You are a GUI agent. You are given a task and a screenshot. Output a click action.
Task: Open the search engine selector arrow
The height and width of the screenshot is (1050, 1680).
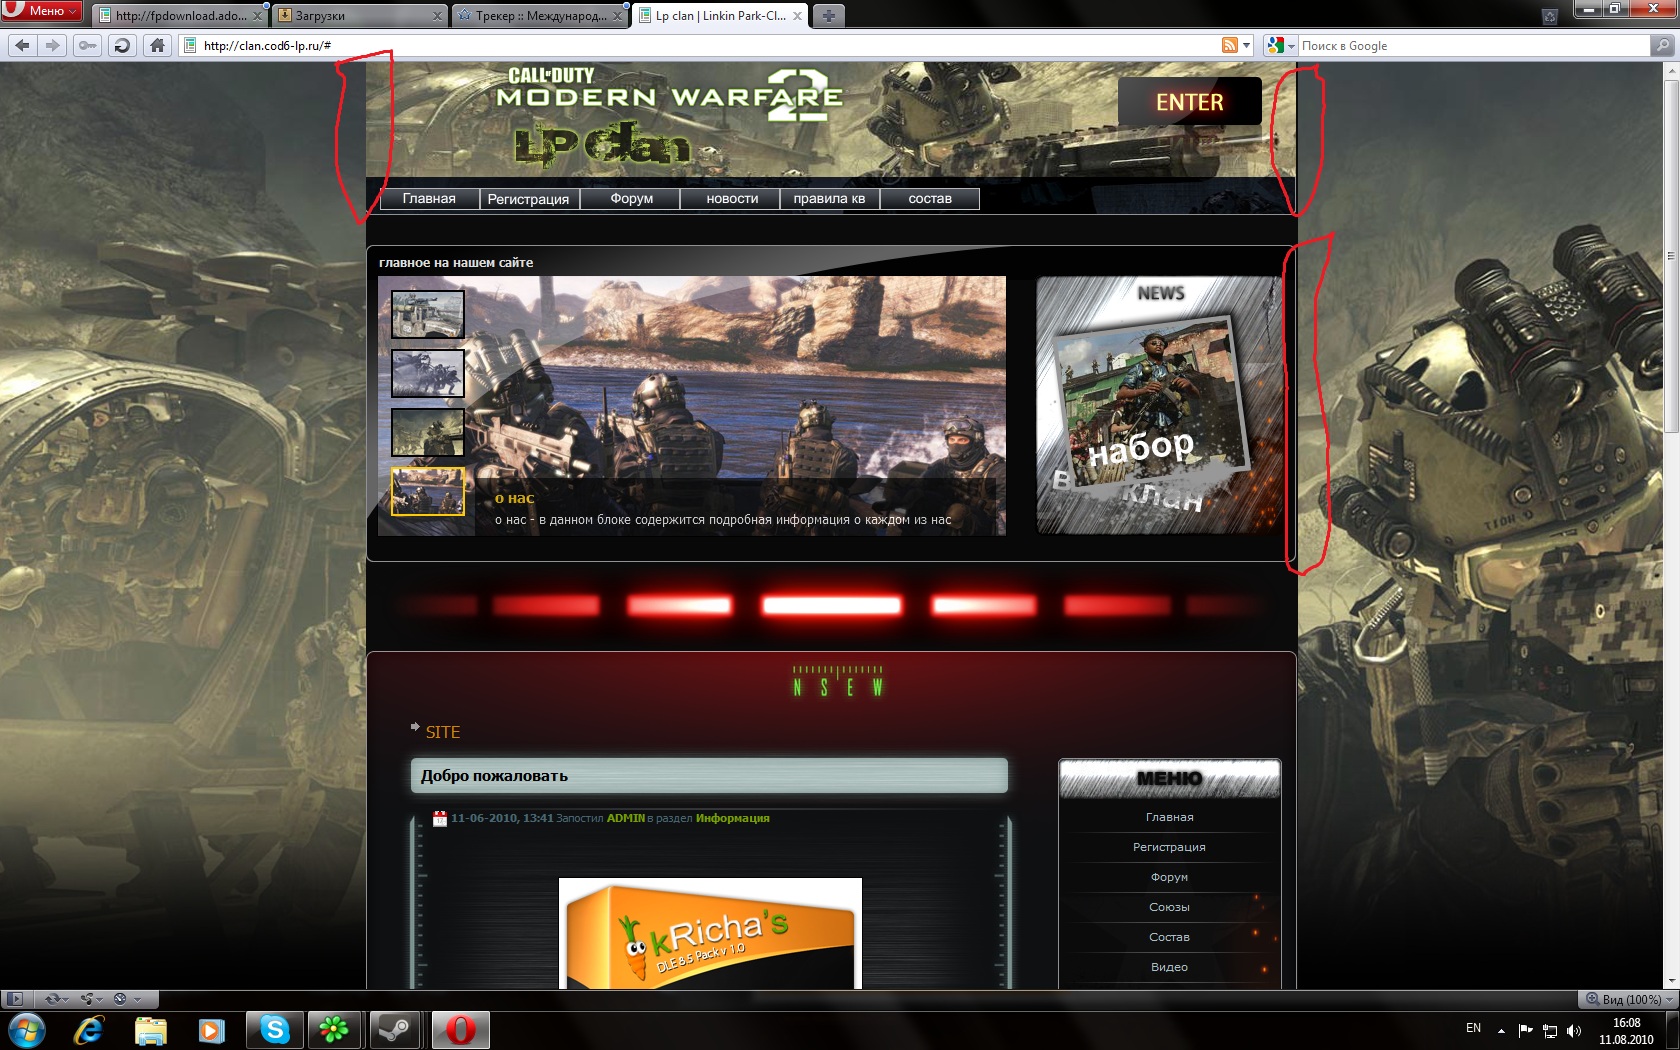point(1291,46)
